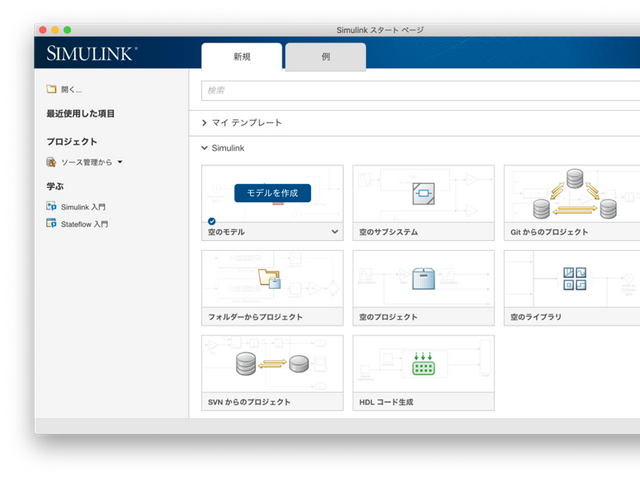Viewport: 640px width, 480px height.
Task: Close the window with the red button
Action: pyautogui.click(x=43, y=30)
